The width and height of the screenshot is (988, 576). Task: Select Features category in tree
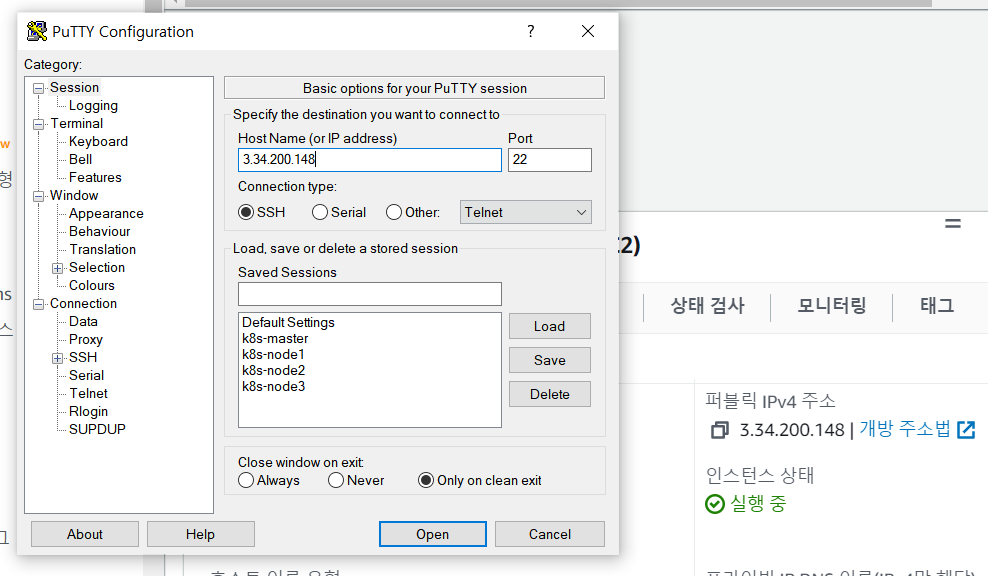point(95,177)
